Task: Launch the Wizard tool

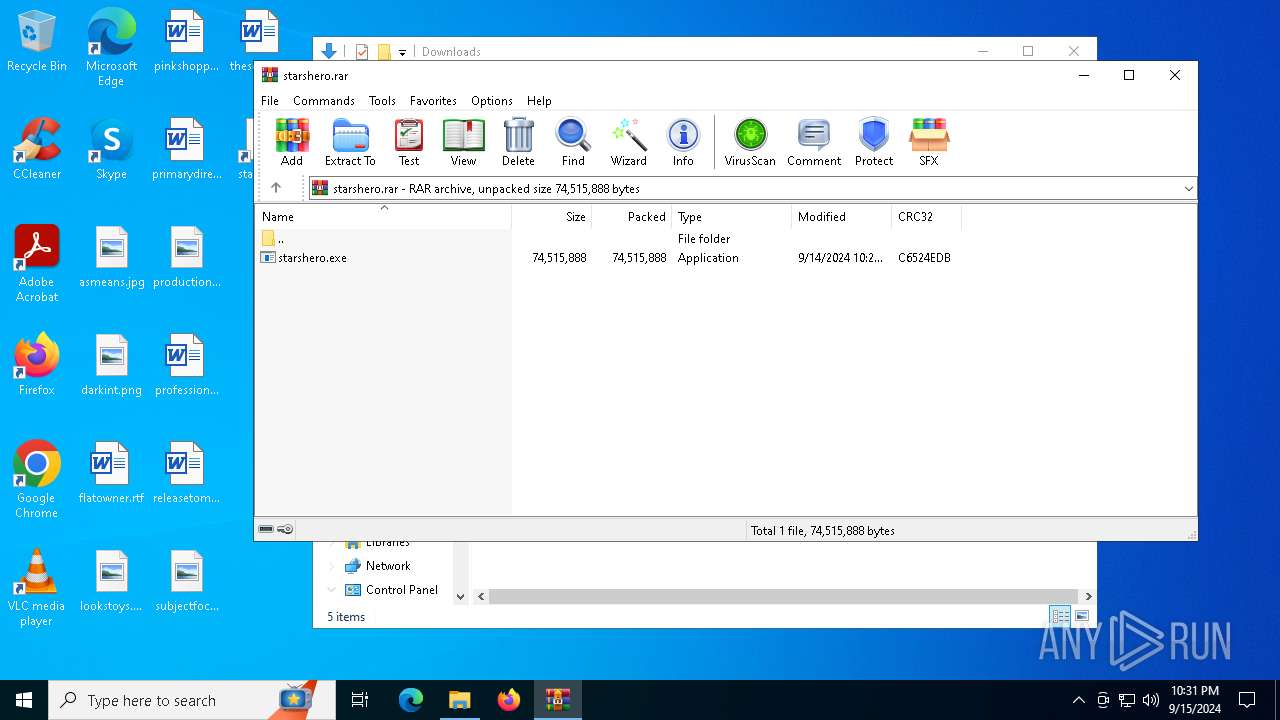Action: 629,142
